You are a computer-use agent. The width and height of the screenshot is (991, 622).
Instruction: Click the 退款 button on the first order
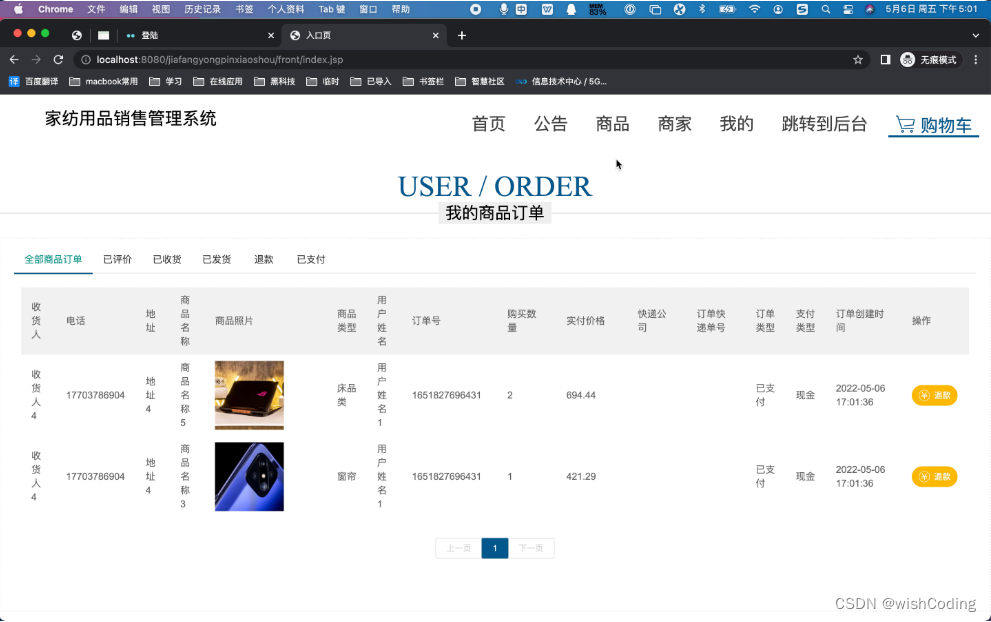click(x=934, y=395)
